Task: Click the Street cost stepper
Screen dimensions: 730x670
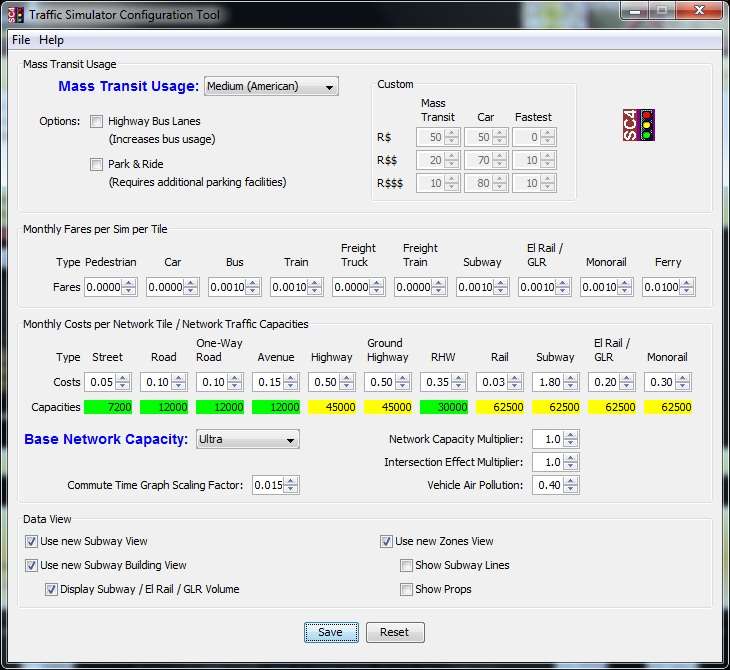Action: click(122, 382)
